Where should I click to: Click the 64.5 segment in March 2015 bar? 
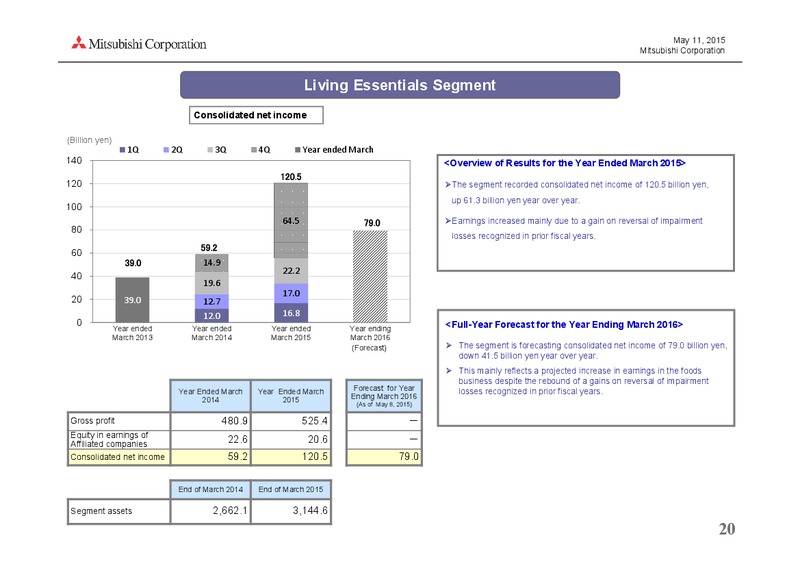click(x=291, y=220)
